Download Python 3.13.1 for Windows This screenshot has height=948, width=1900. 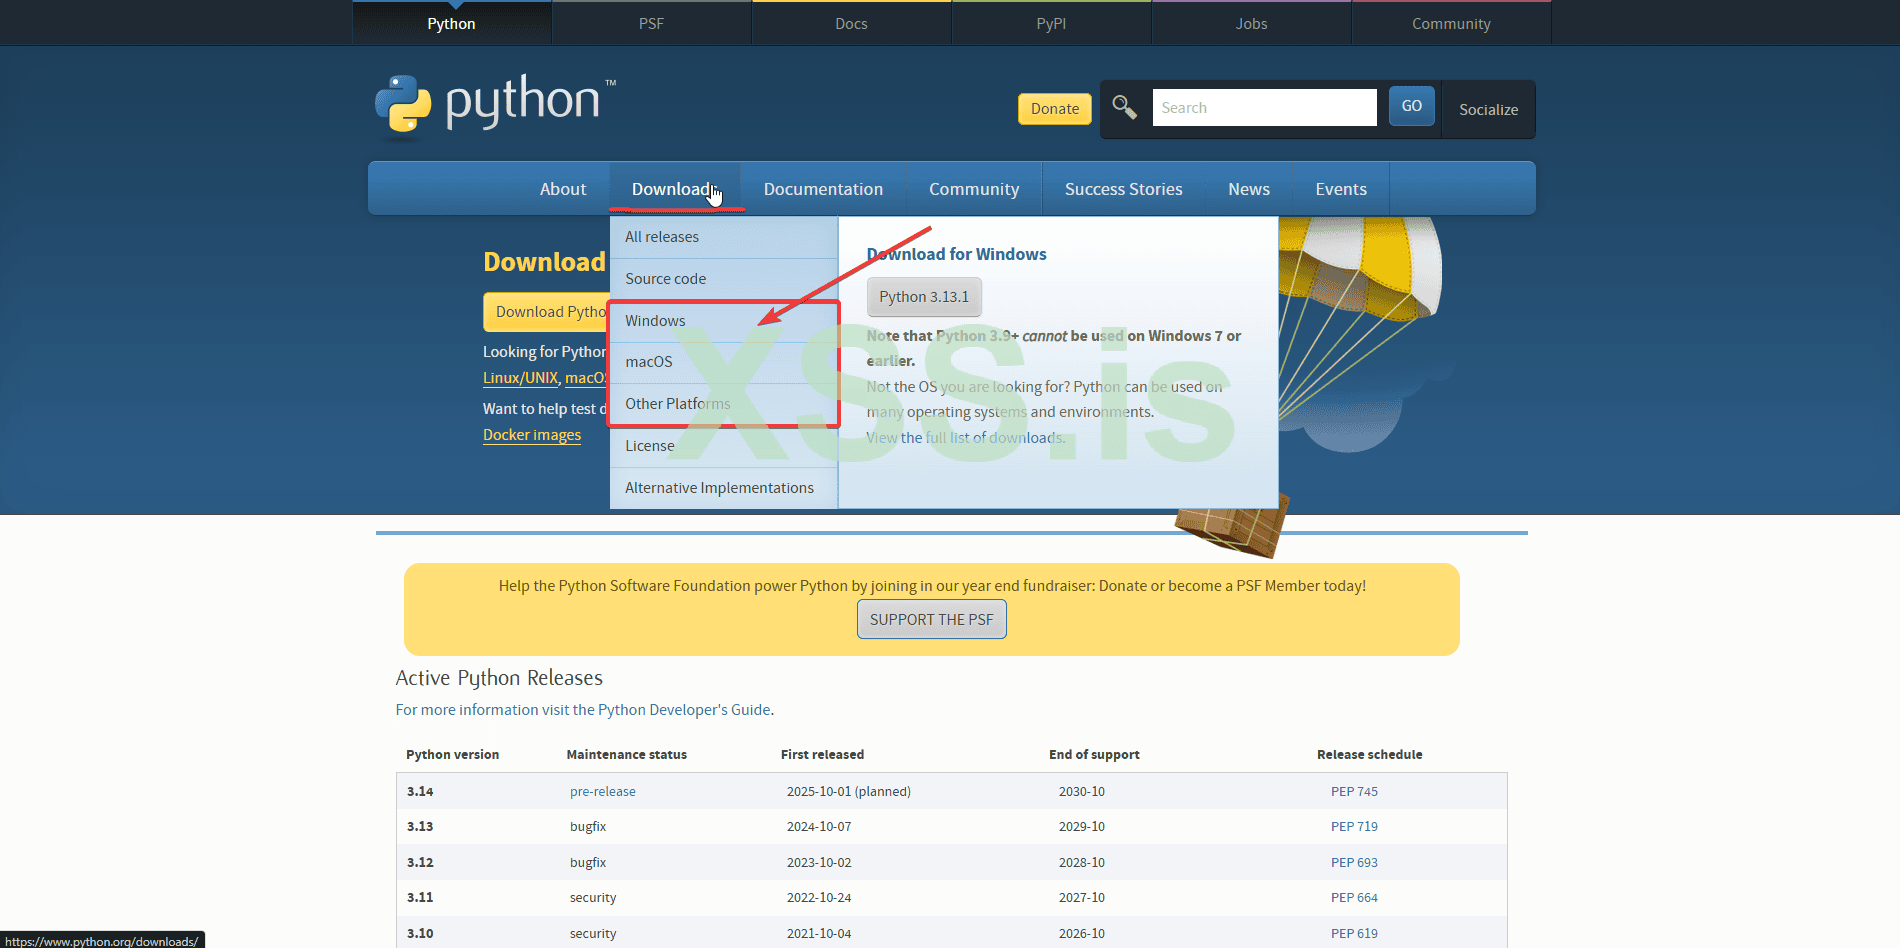(924, 297)
